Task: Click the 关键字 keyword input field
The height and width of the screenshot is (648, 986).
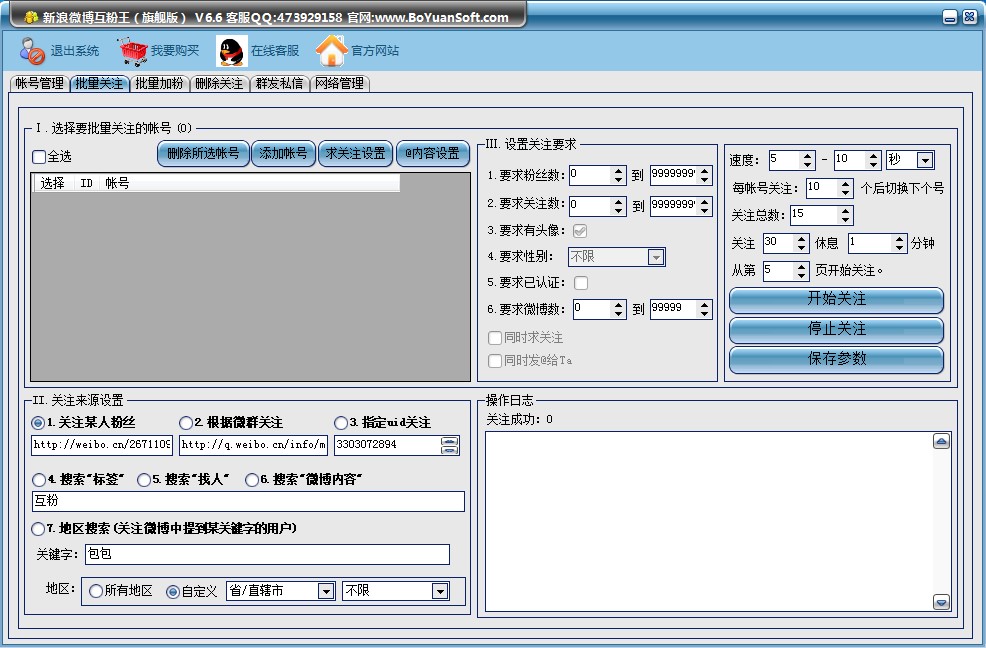Action: pyautogui.click(x=267, y=554)
